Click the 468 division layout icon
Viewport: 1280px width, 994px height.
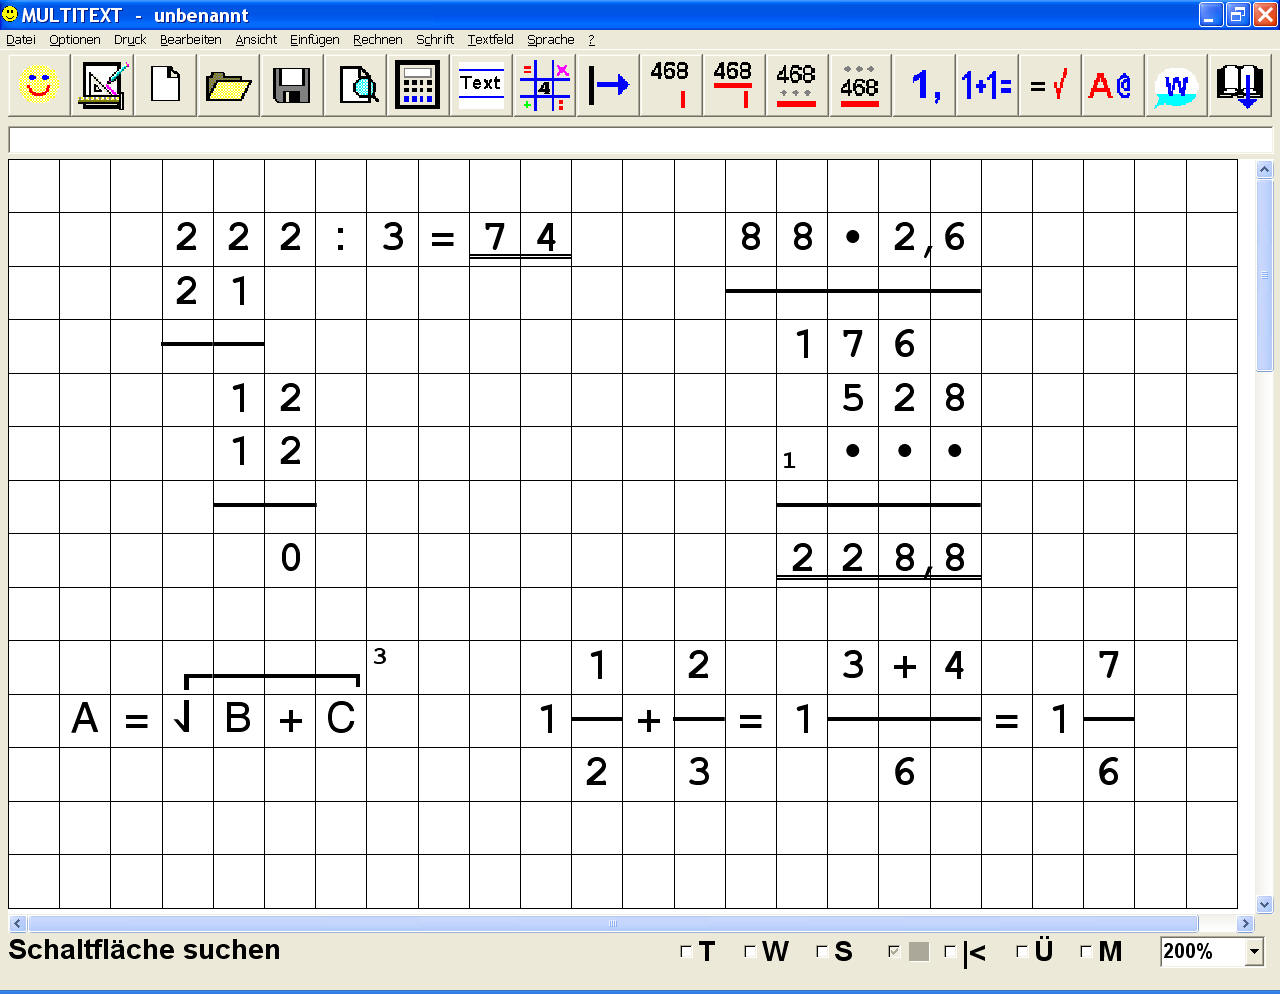pos(670,85)
